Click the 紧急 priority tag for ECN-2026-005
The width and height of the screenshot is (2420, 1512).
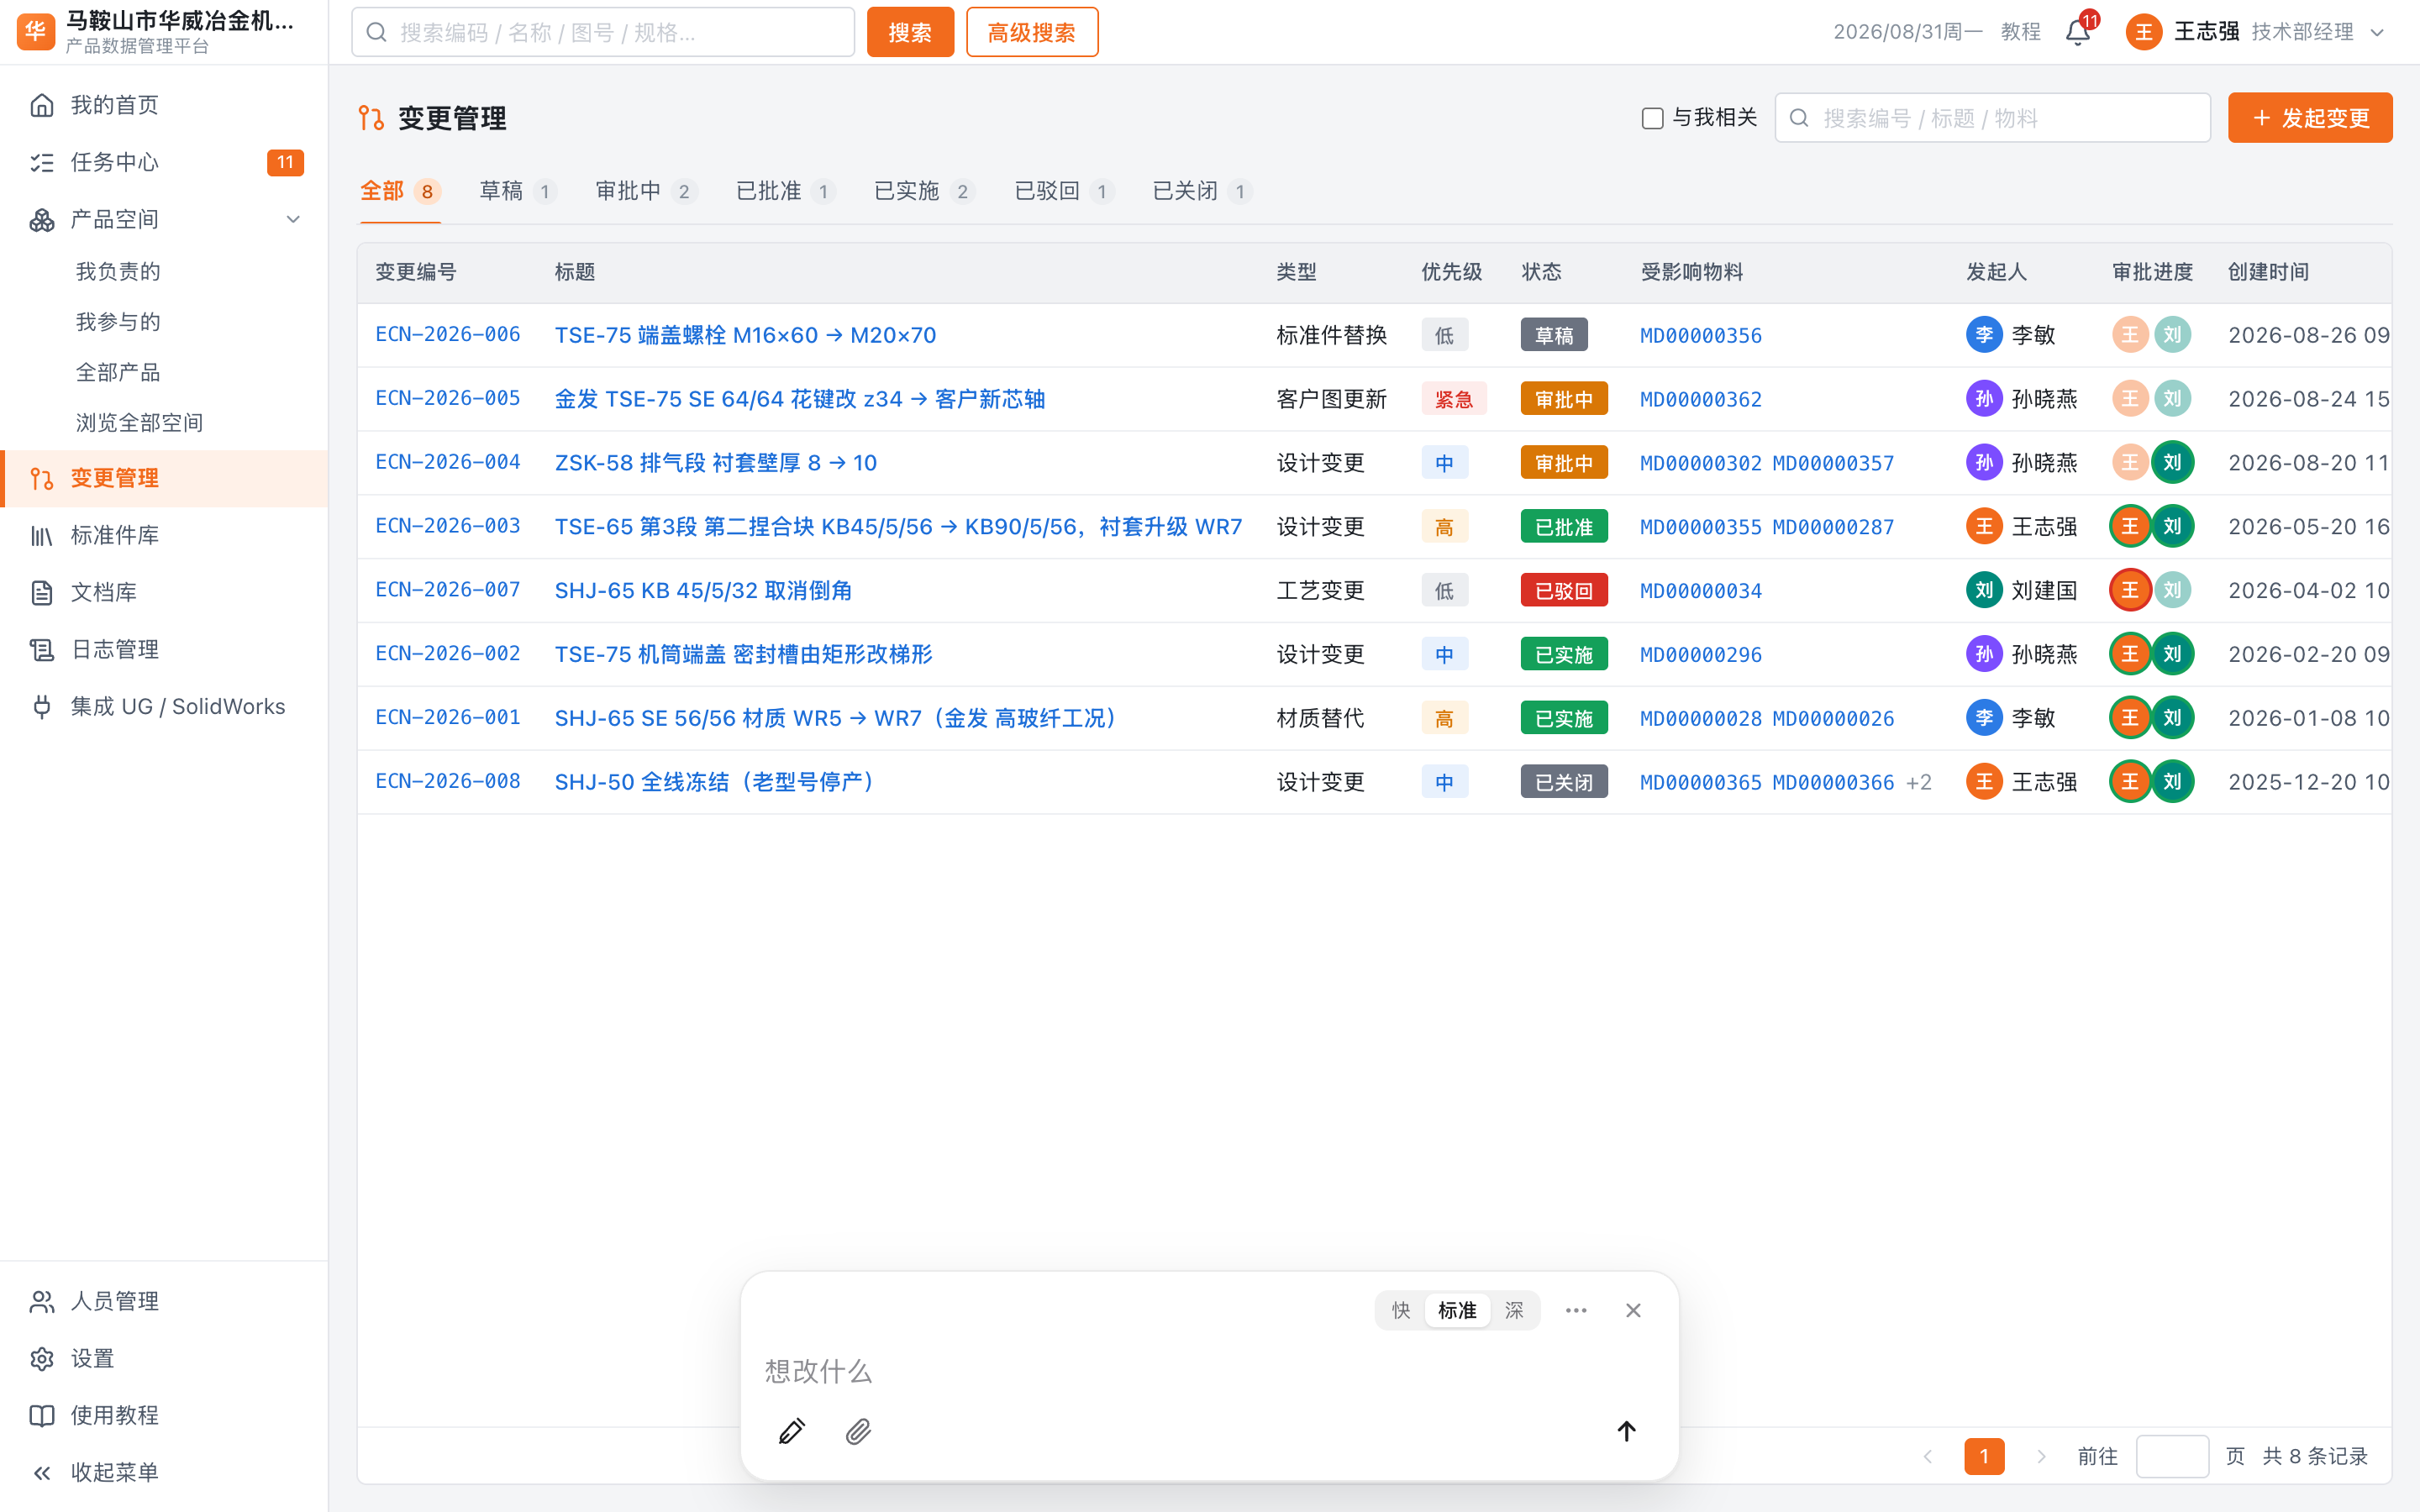click(1453, 399)
